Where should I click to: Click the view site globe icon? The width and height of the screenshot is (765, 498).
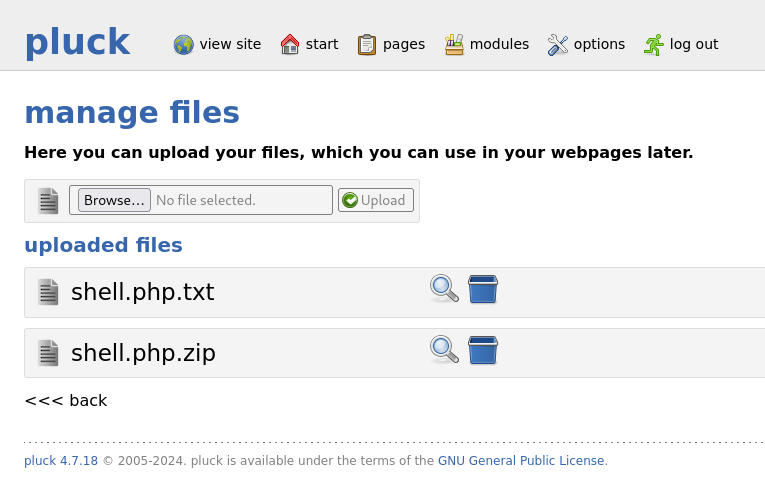click(x=183, y=45)
